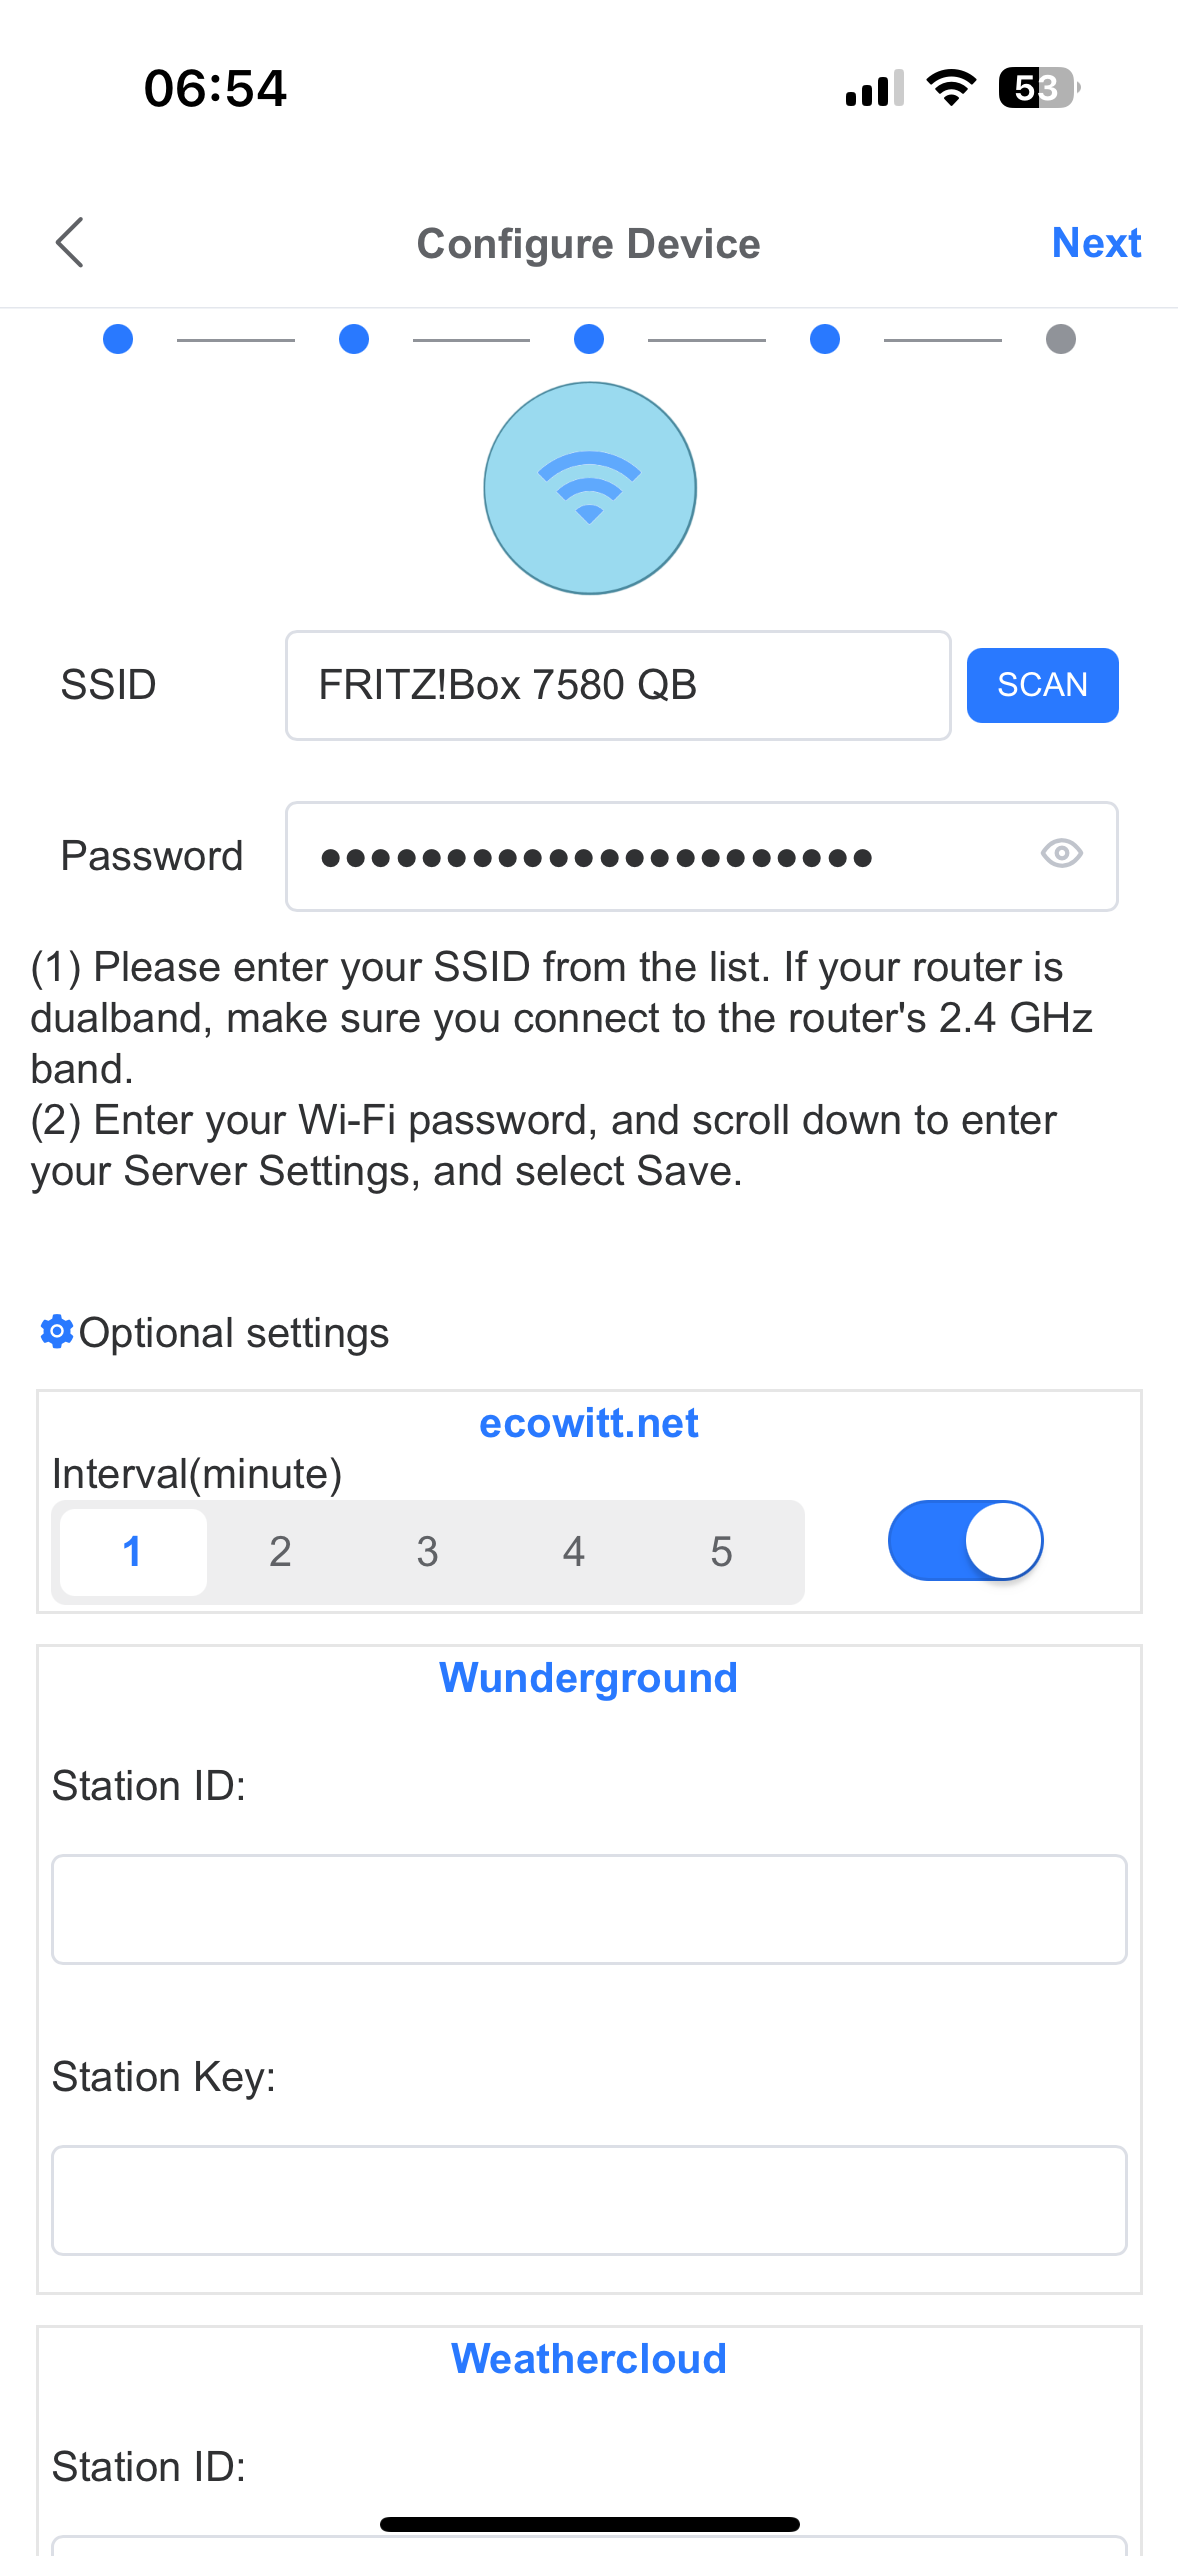The height and width of the screenshot is (2556, 1179).
Task: Focus the SSID text field
Action: [x=618, y=685]
